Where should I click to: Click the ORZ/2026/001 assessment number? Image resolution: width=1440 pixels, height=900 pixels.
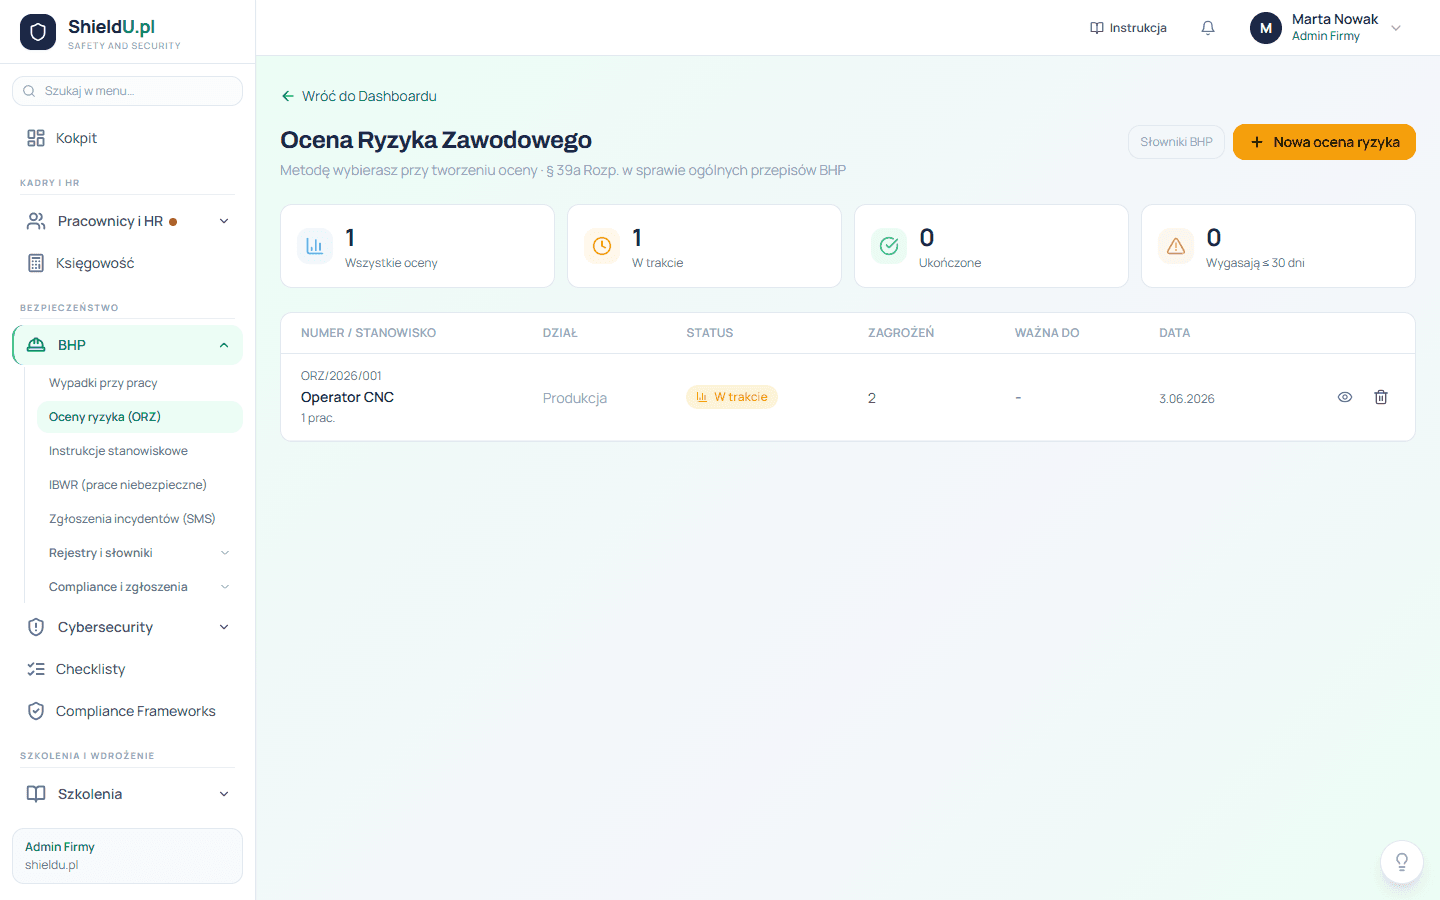pyautogui.click(x=341, y=376)
